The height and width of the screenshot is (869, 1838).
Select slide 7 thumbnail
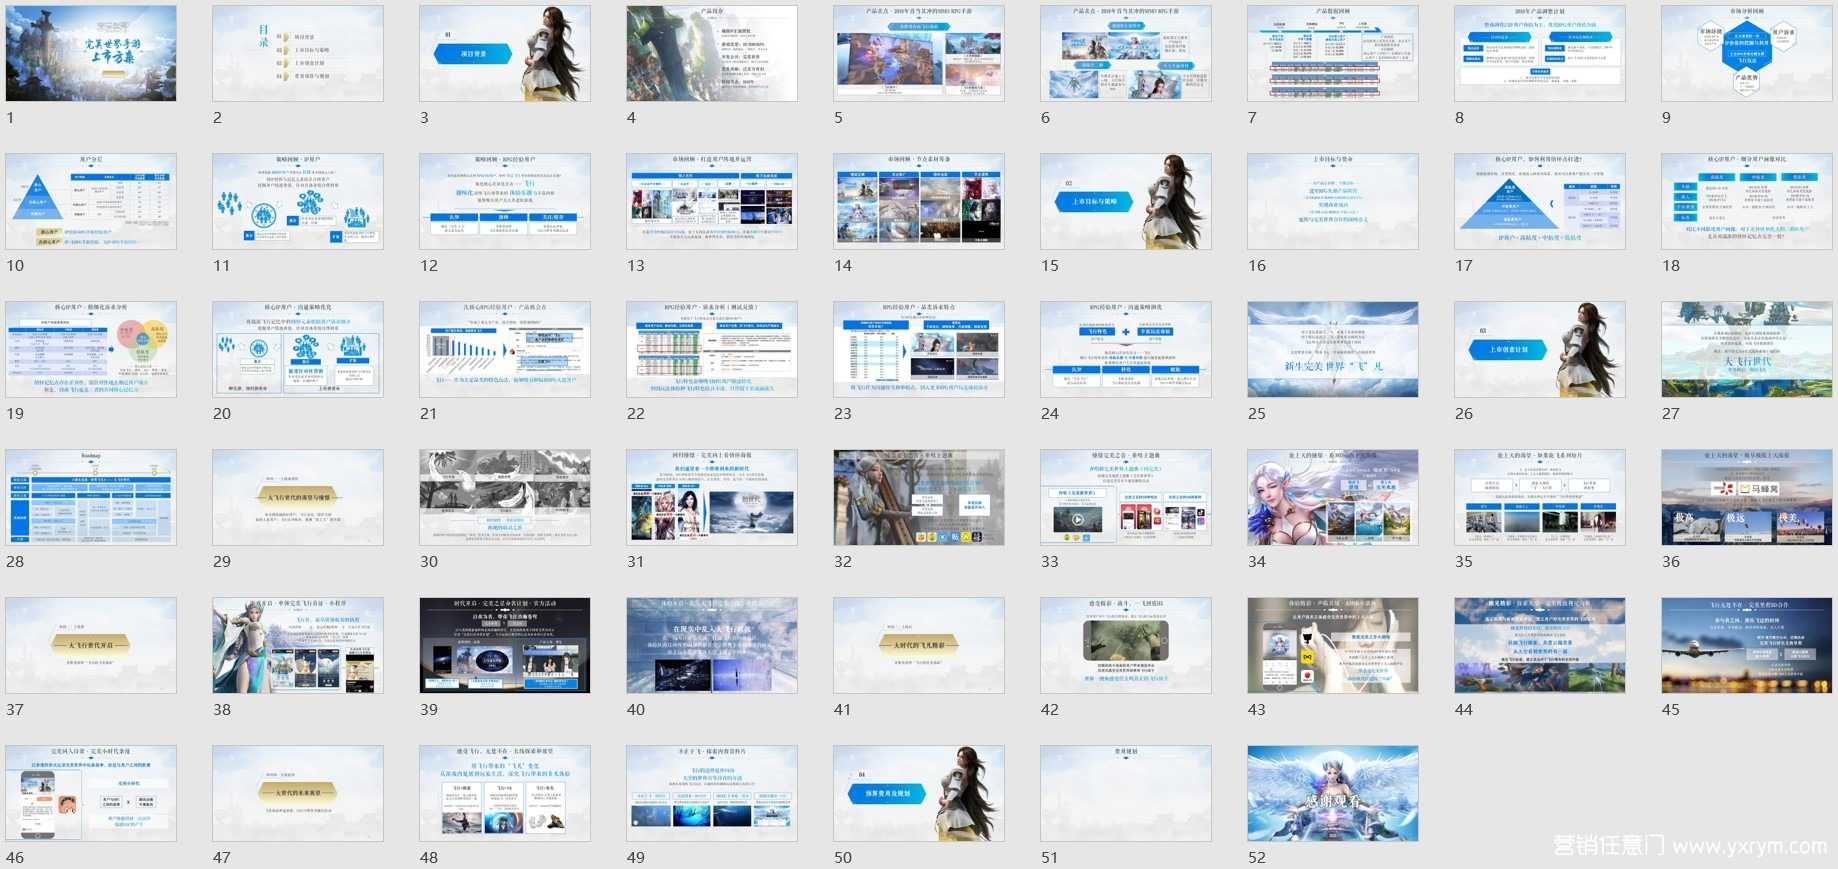[1333, 53]
